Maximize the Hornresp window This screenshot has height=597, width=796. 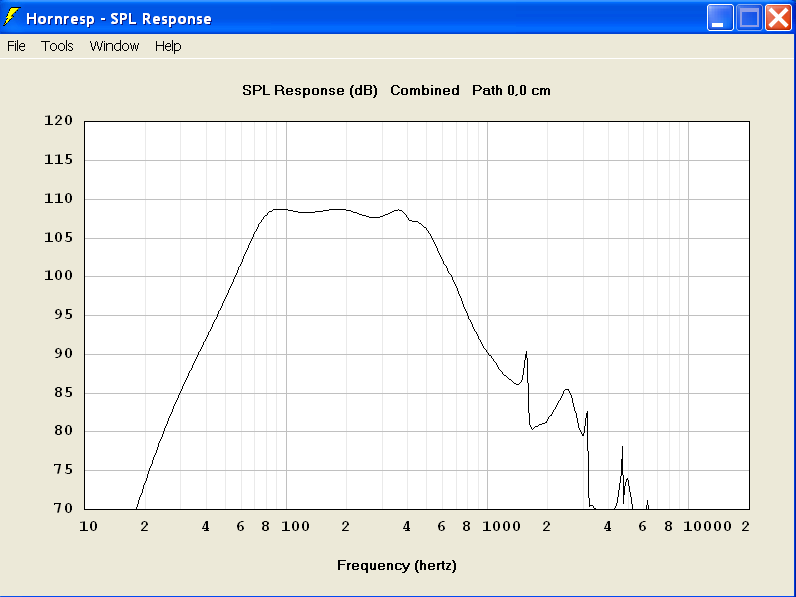749,18
